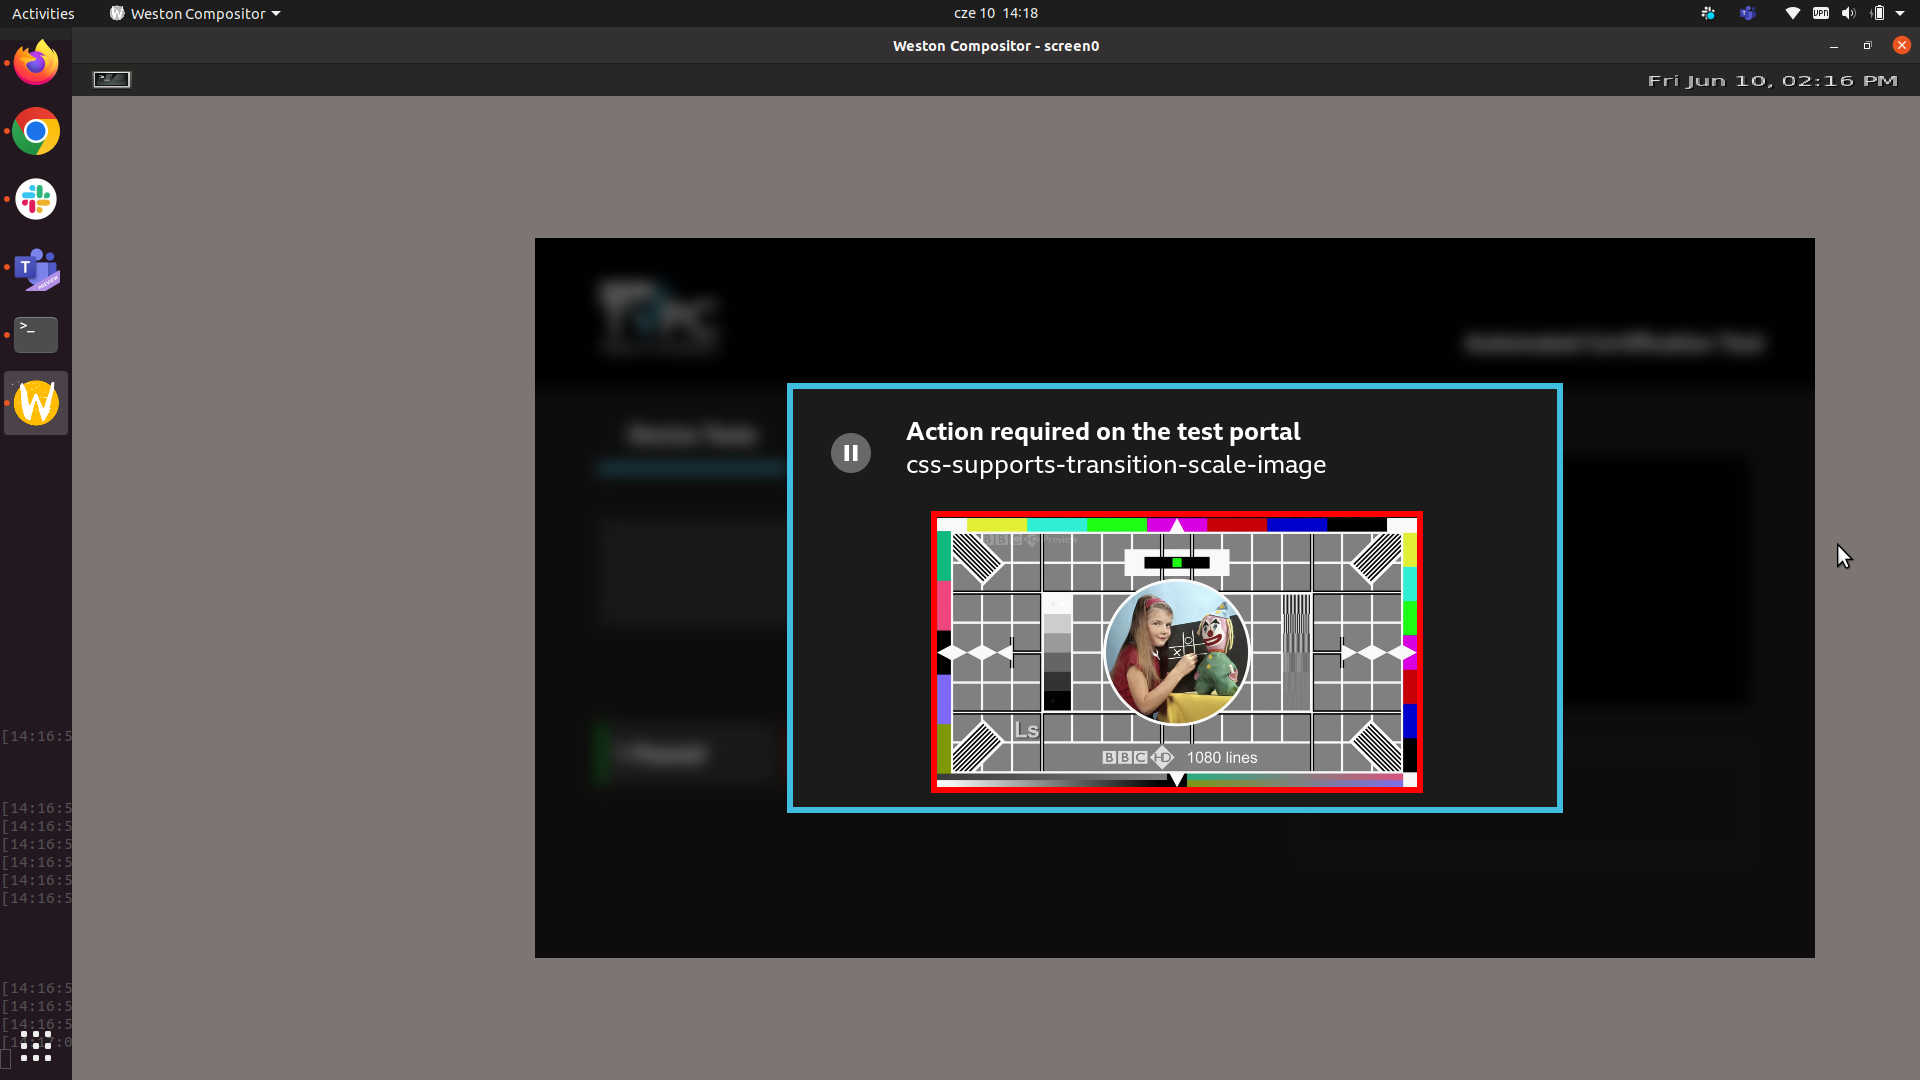Select the Weston app icon in dock
The image size is (1920, 1080).
36,403
